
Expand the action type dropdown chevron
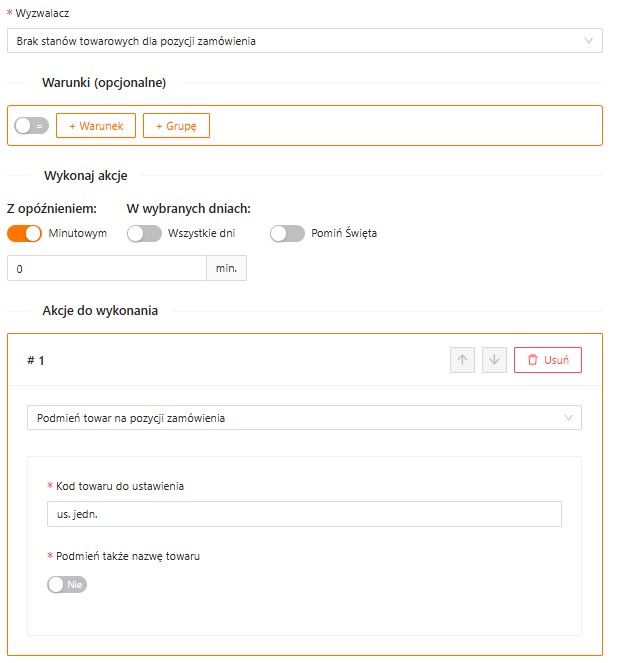(568, 418)
